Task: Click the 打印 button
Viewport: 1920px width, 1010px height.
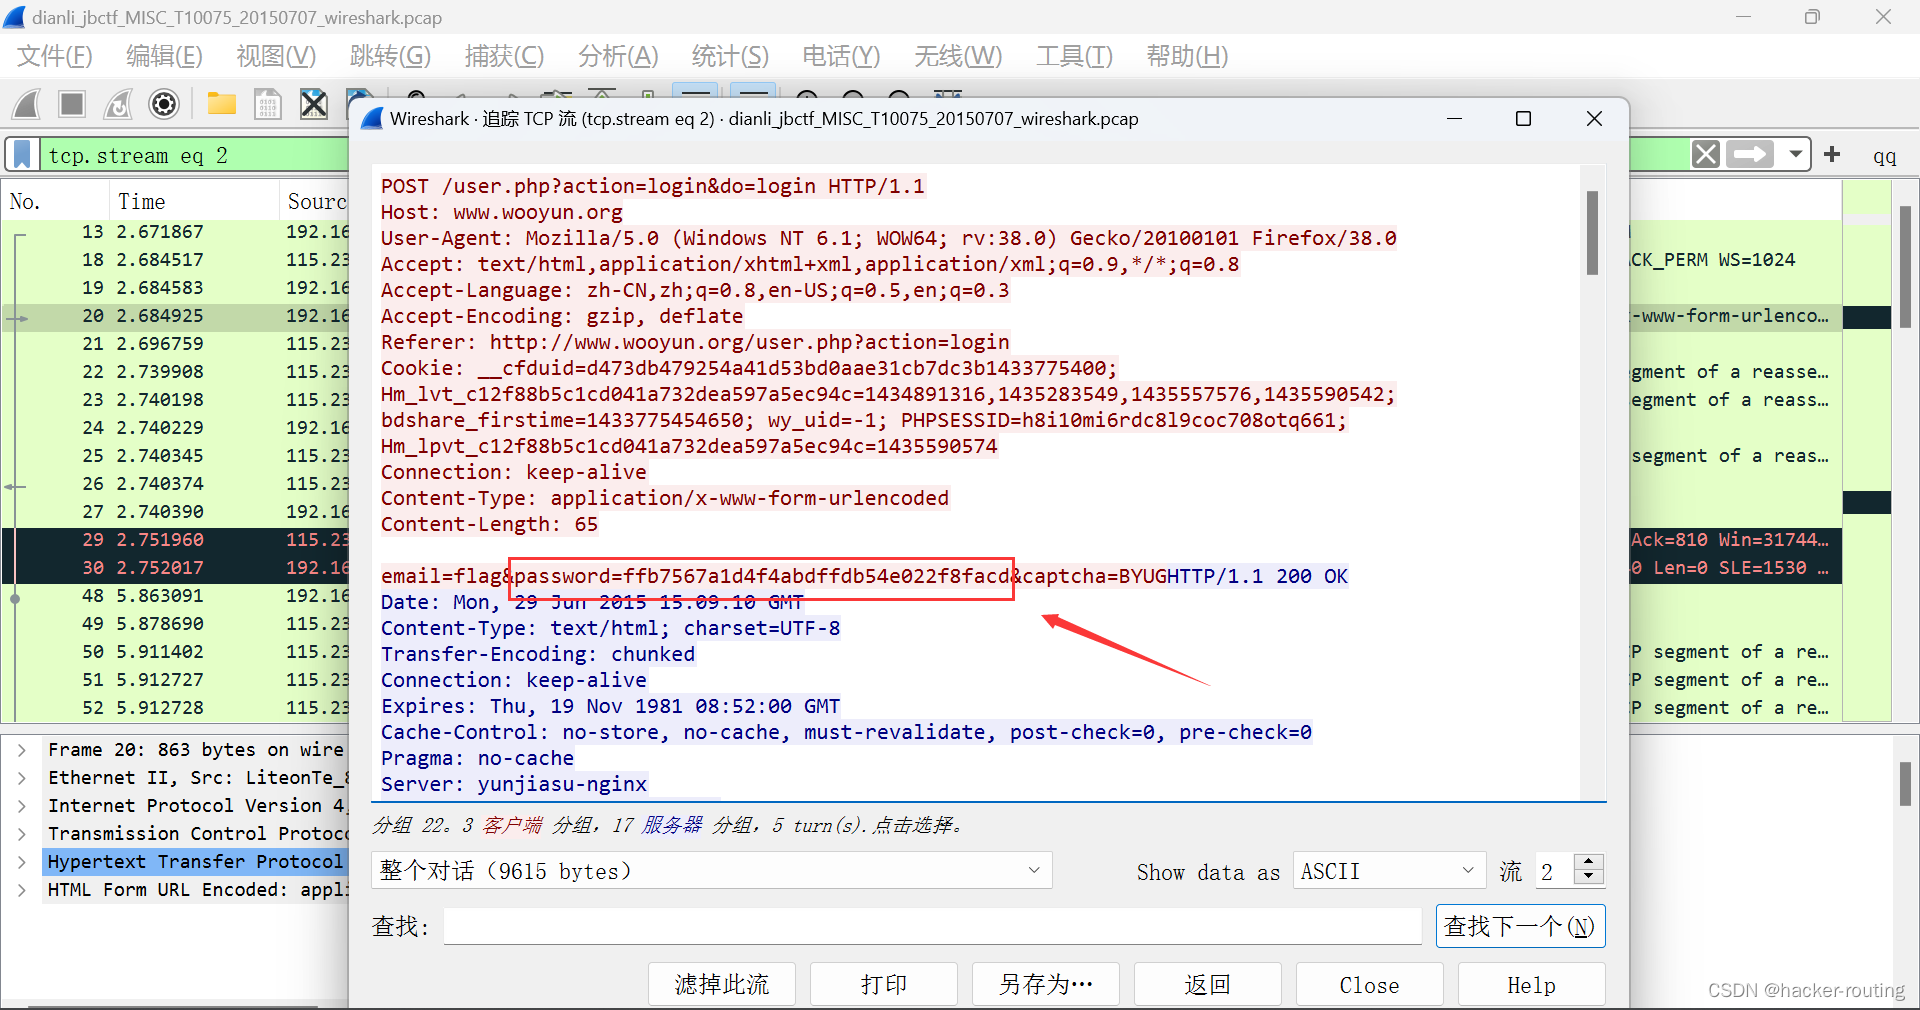Action: 884,985
